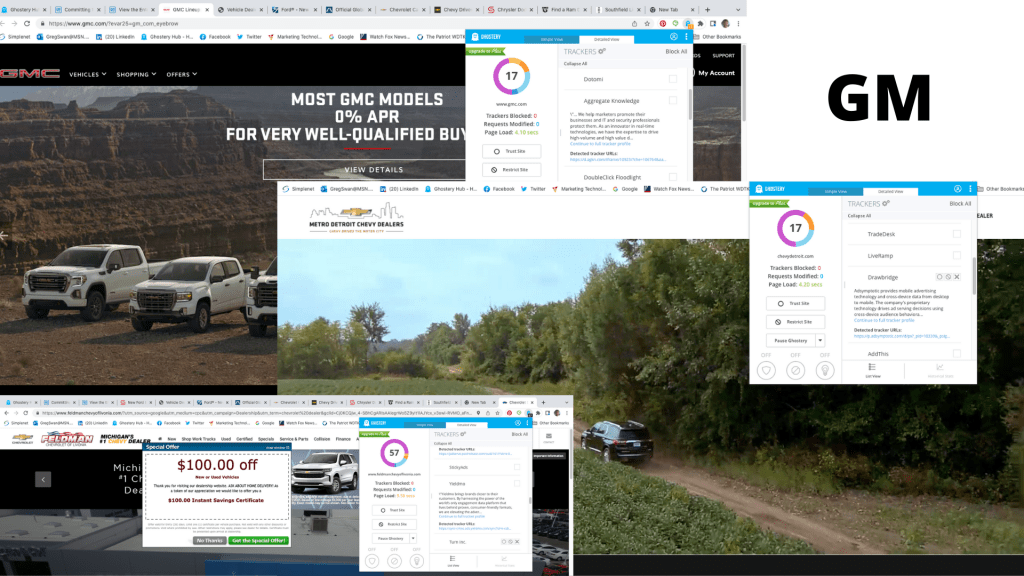Open List View in chevydetroit Ghostery panel
The image size is (1024, 576).
(x=872, y=370)
